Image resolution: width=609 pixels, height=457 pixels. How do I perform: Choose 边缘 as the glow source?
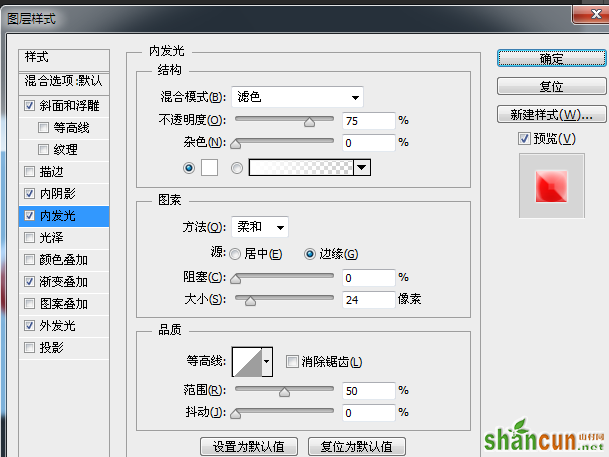(x=310, y=254)
